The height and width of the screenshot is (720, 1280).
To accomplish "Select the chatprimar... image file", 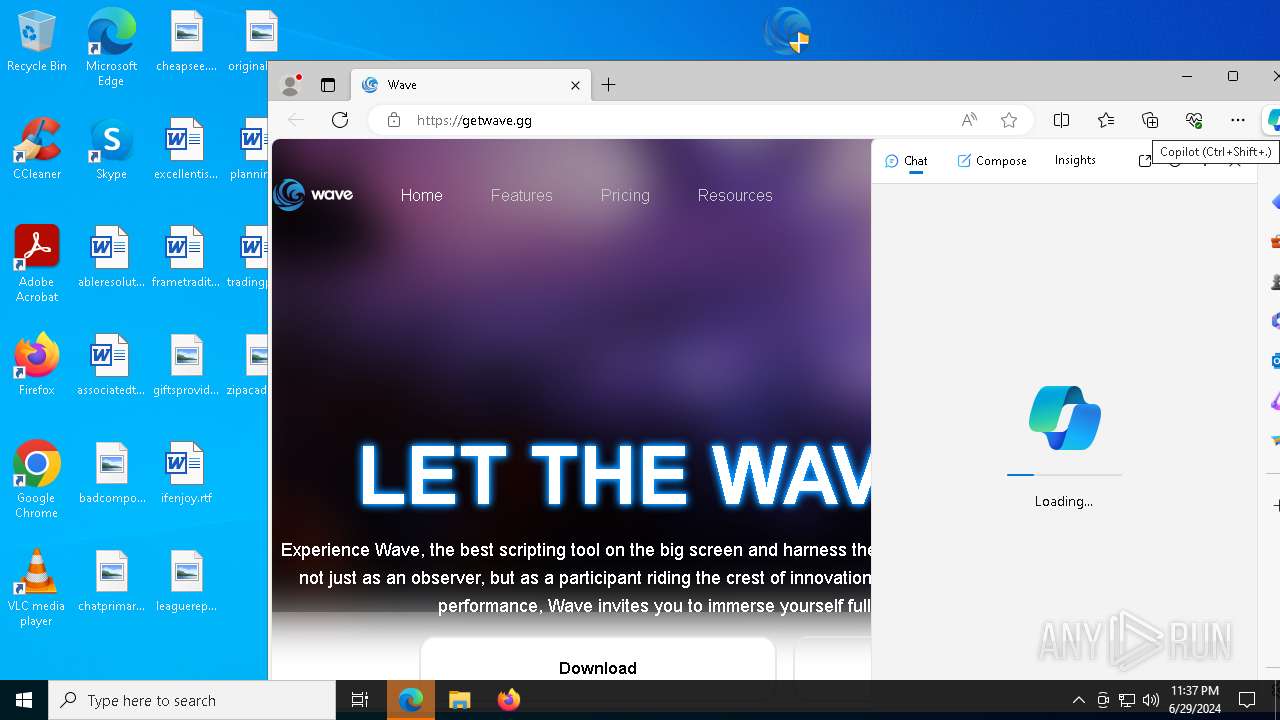I will point(111,582).
